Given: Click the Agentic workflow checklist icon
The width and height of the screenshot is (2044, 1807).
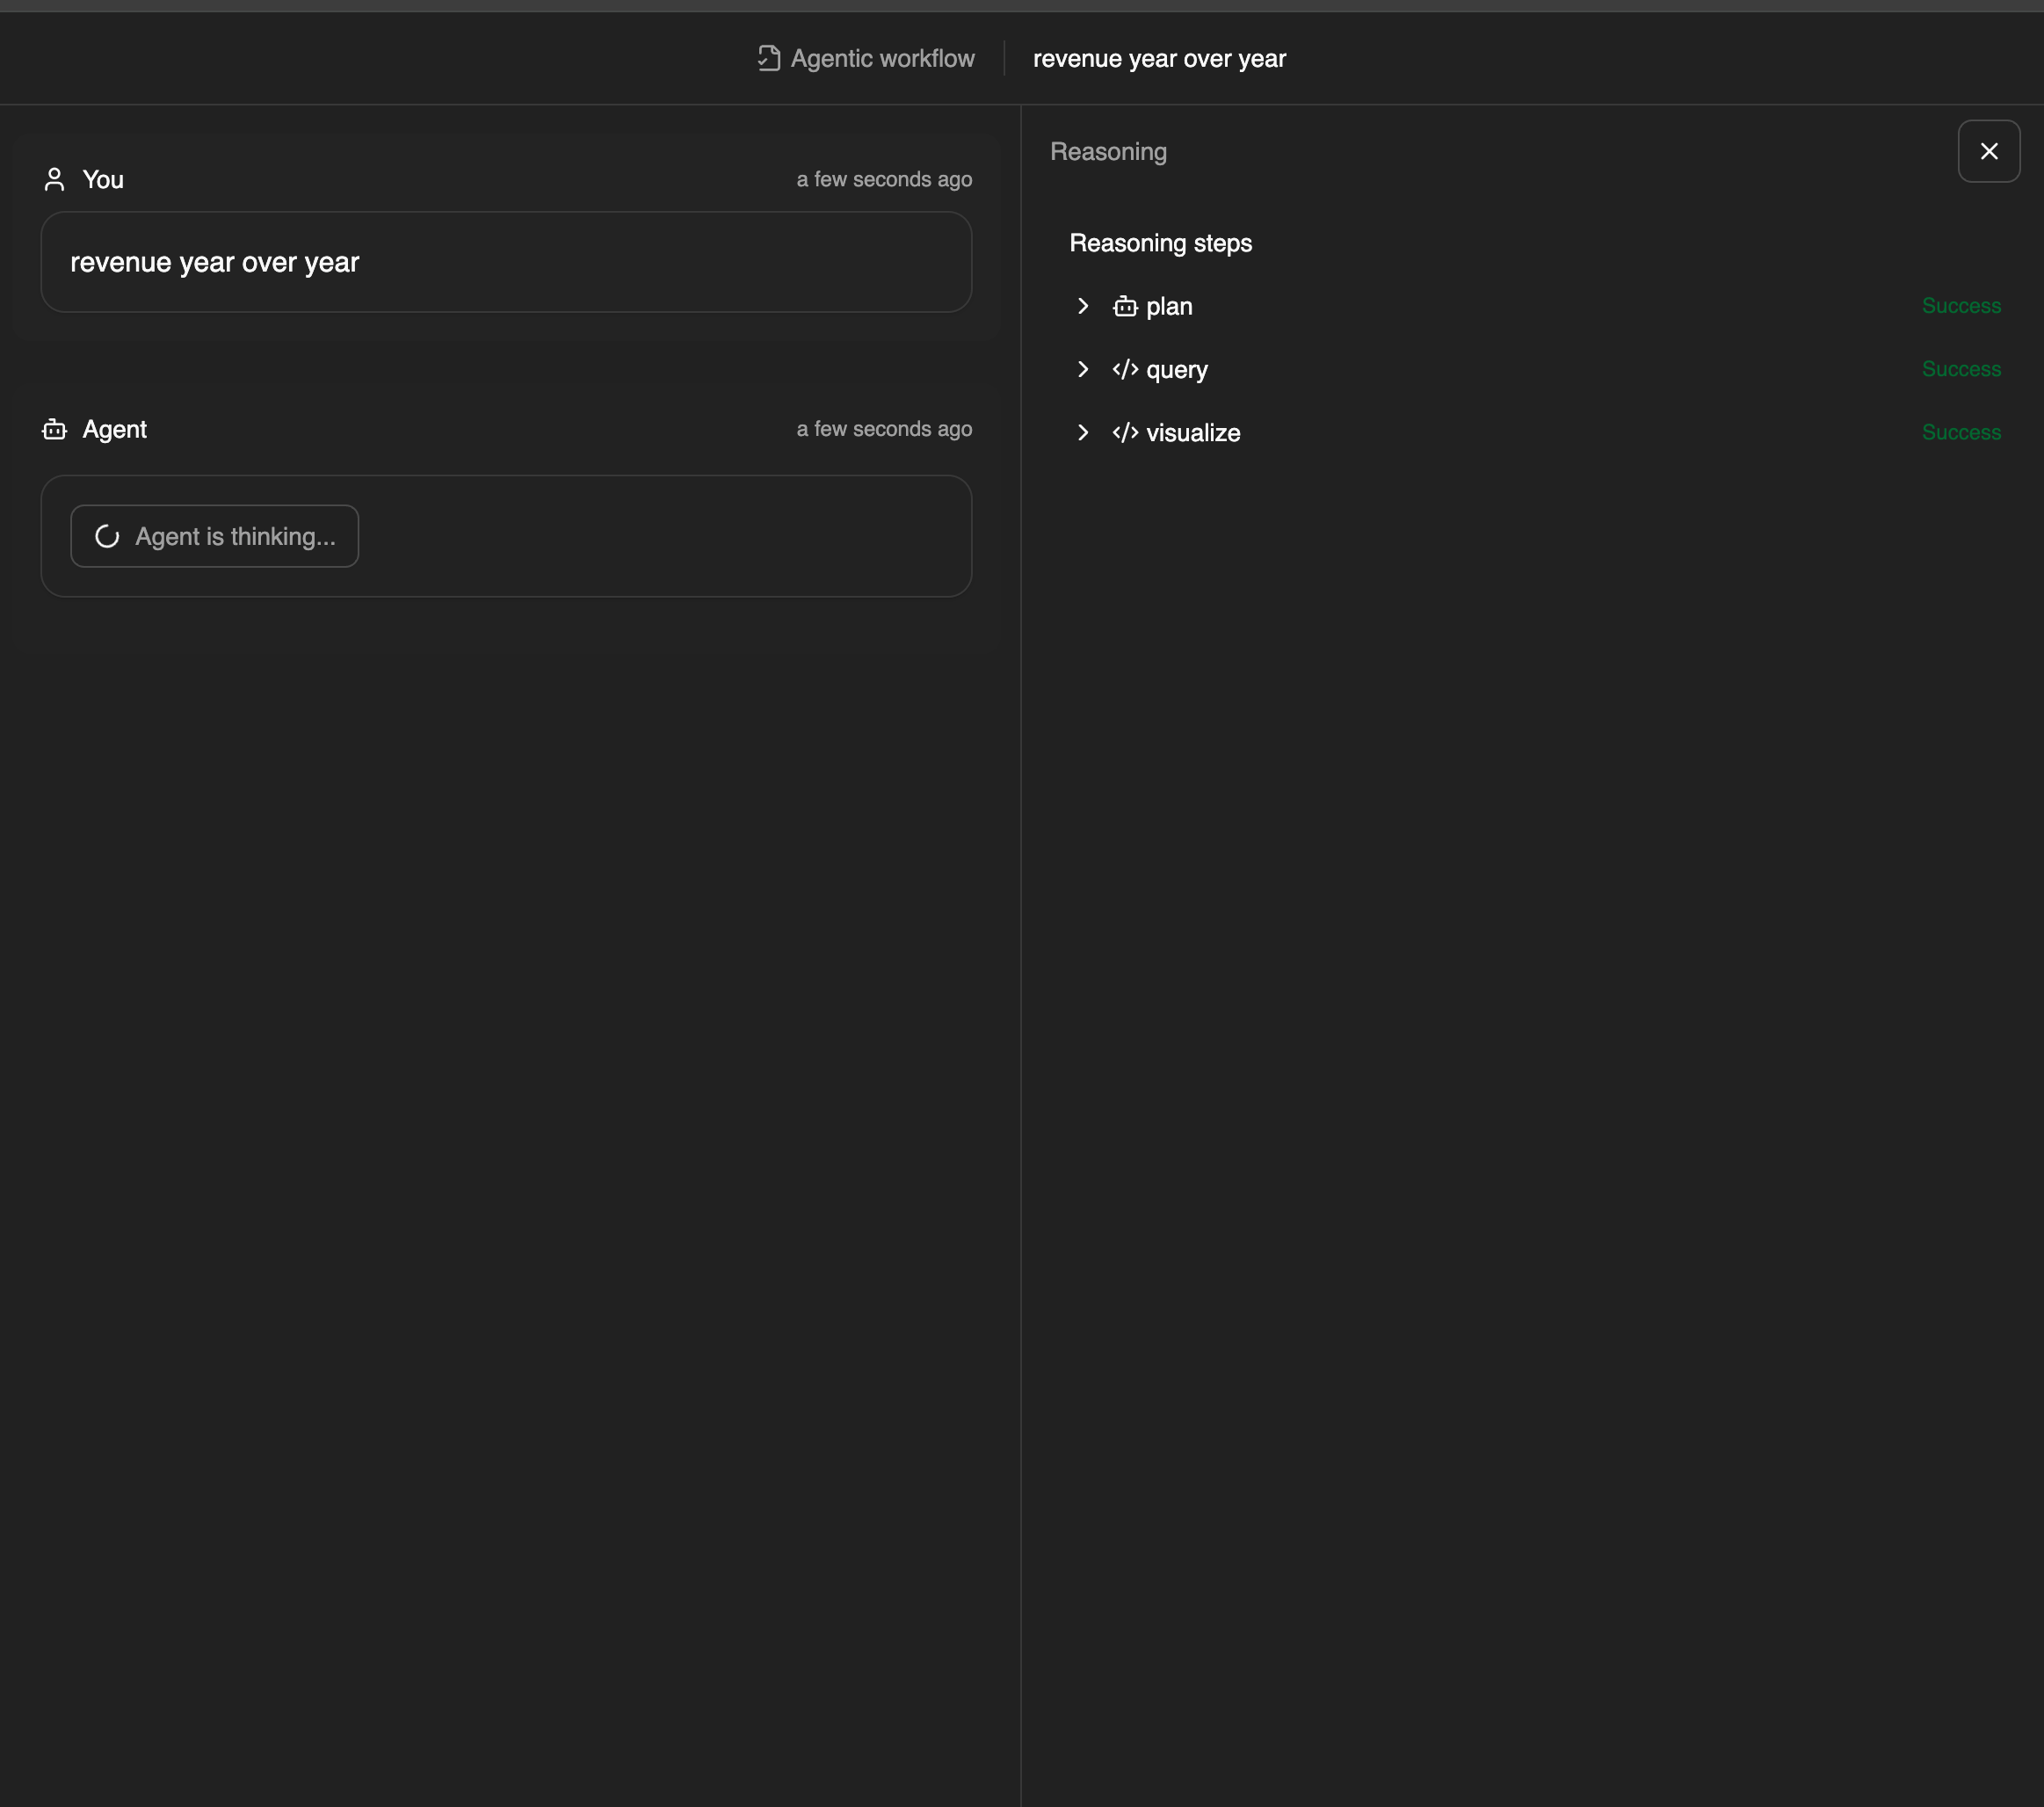Looking at the screenshot, I should [x=768, y=59].
